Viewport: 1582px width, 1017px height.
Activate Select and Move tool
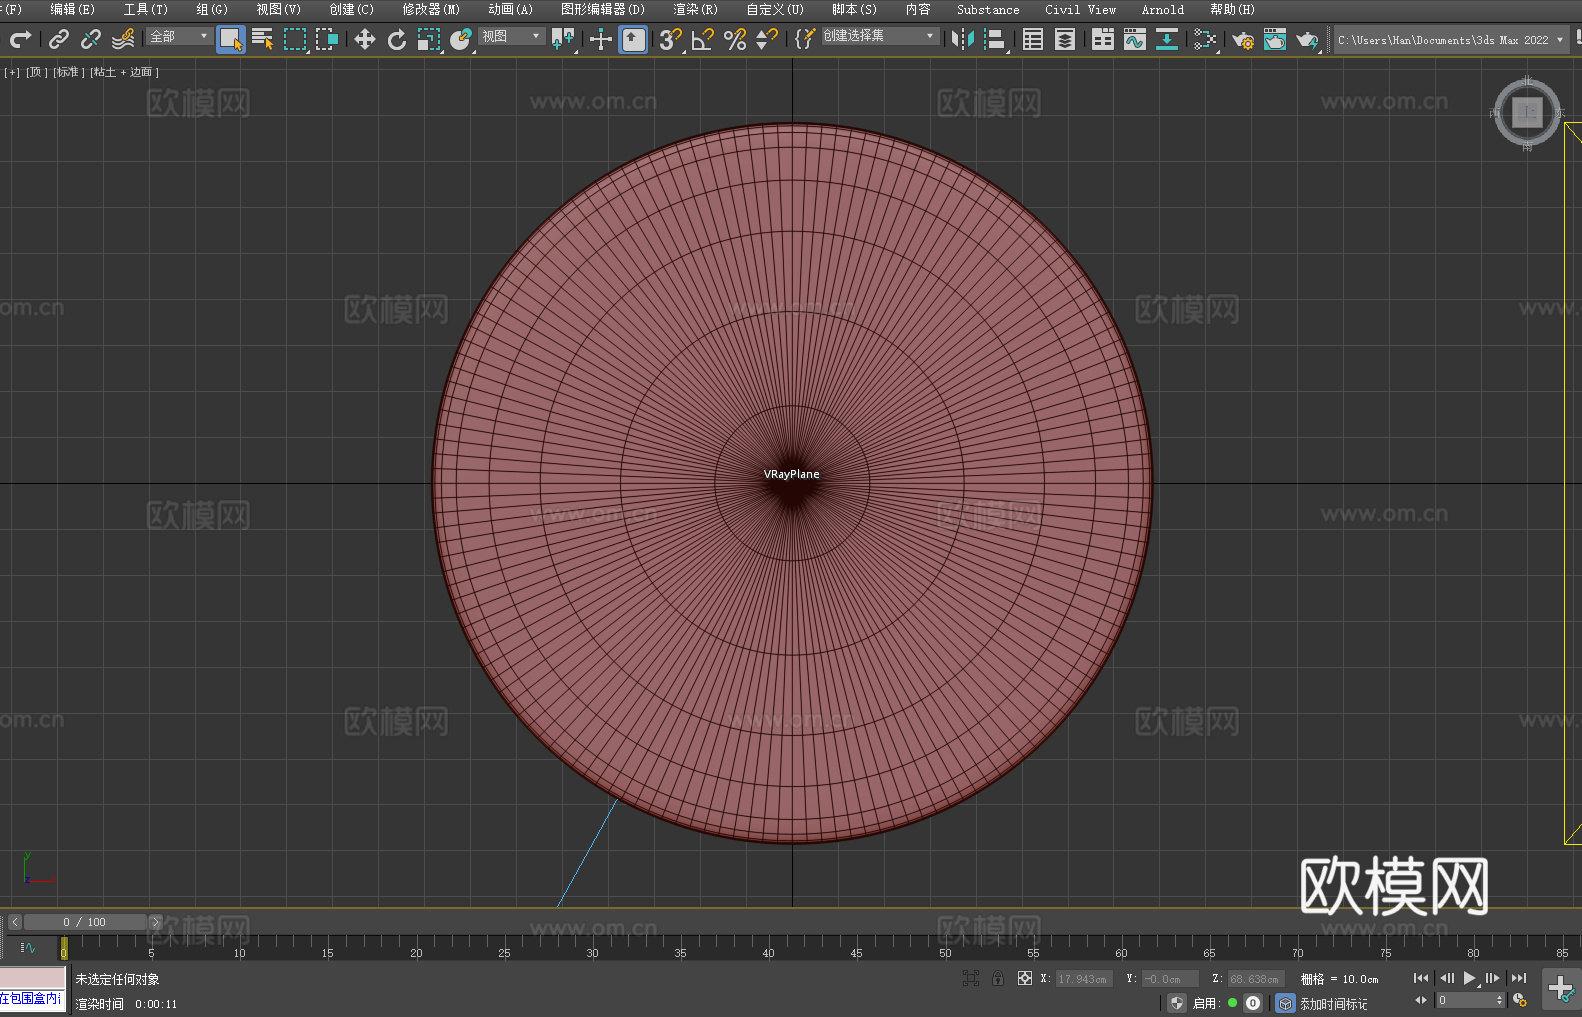pos(365,39)
